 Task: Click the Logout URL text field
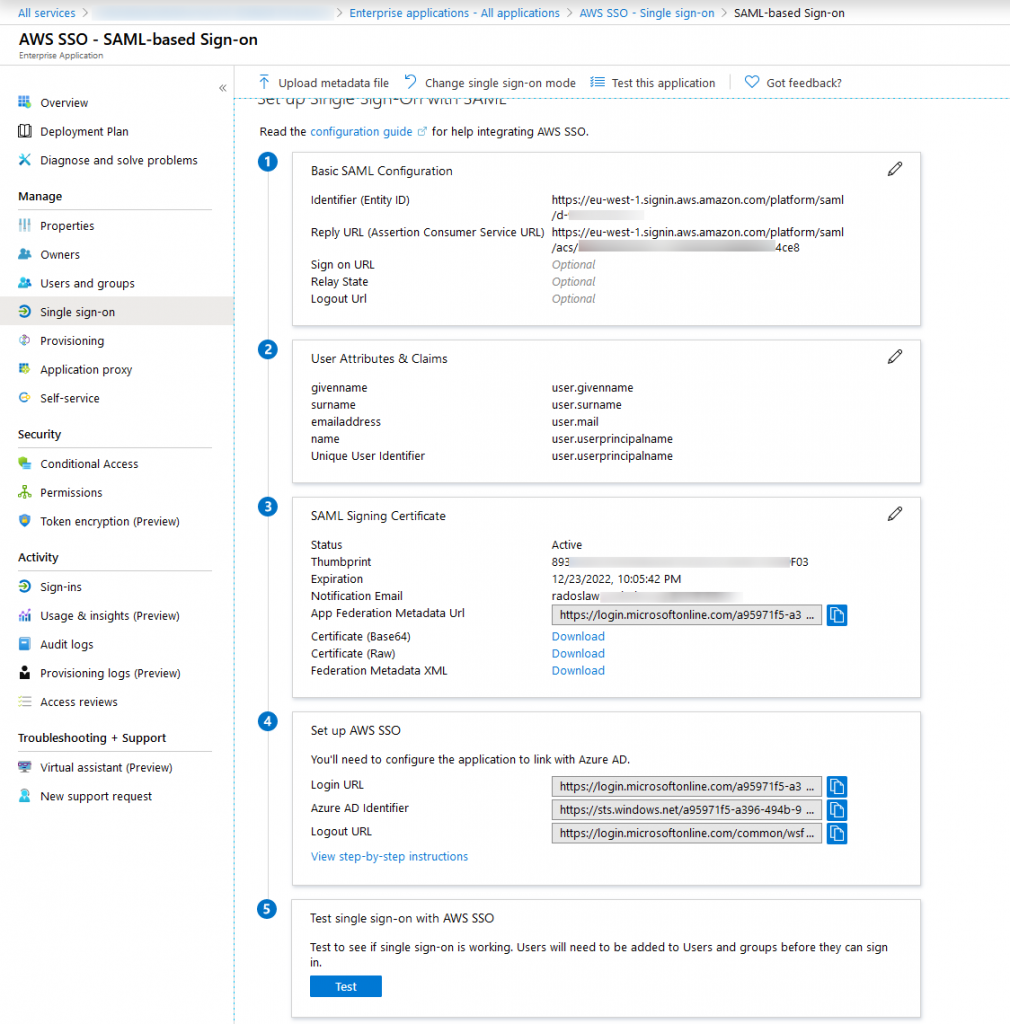[686, 833]
